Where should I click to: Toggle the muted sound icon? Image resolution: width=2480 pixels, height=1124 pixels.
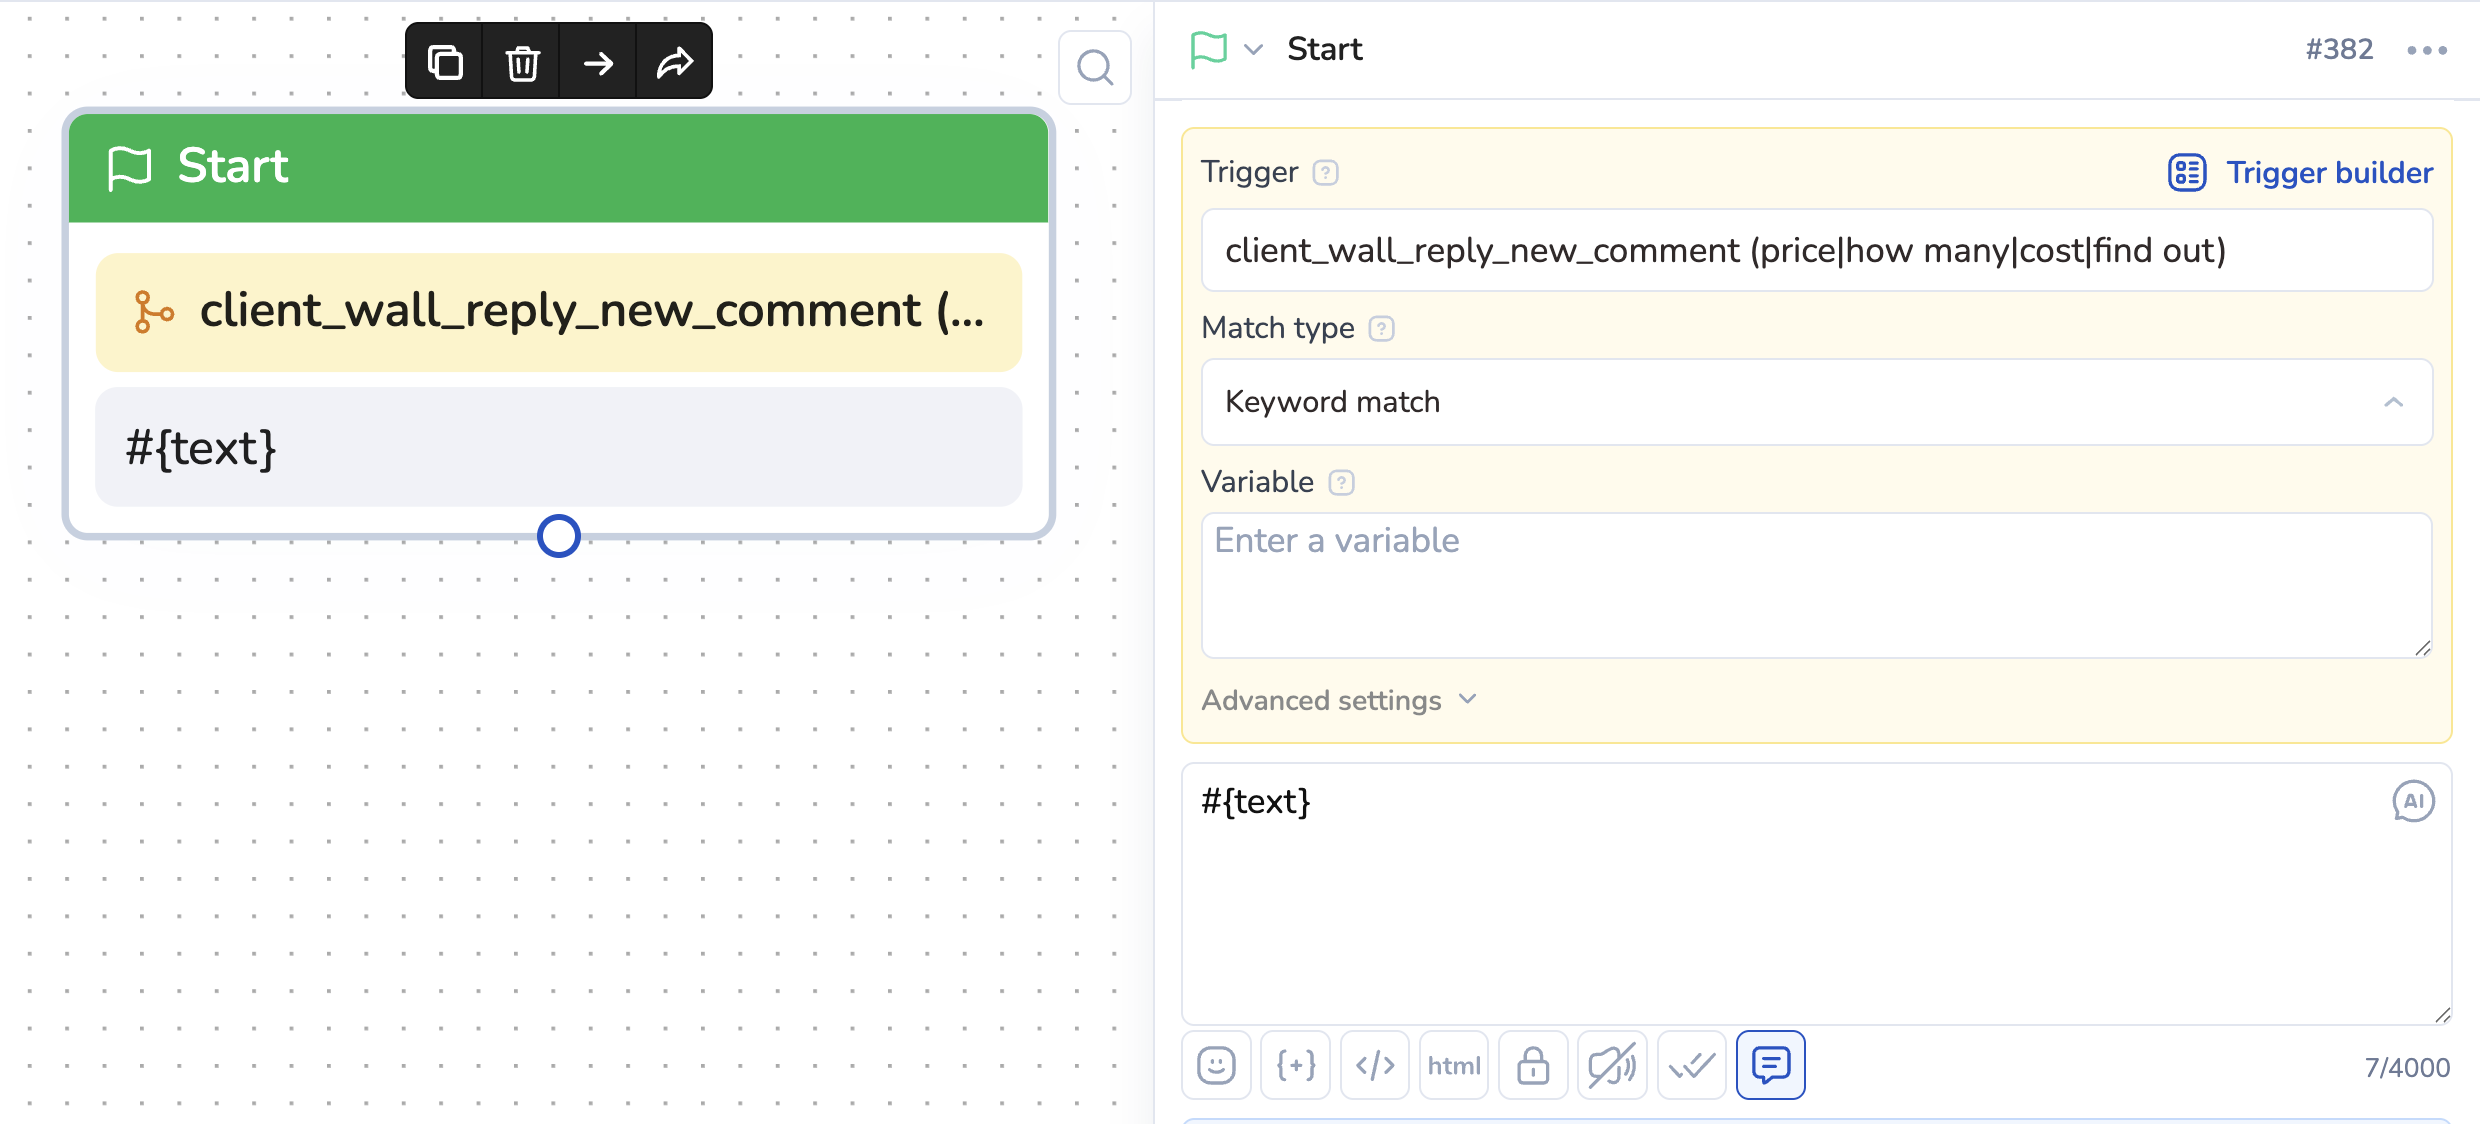point(1612,1066)
